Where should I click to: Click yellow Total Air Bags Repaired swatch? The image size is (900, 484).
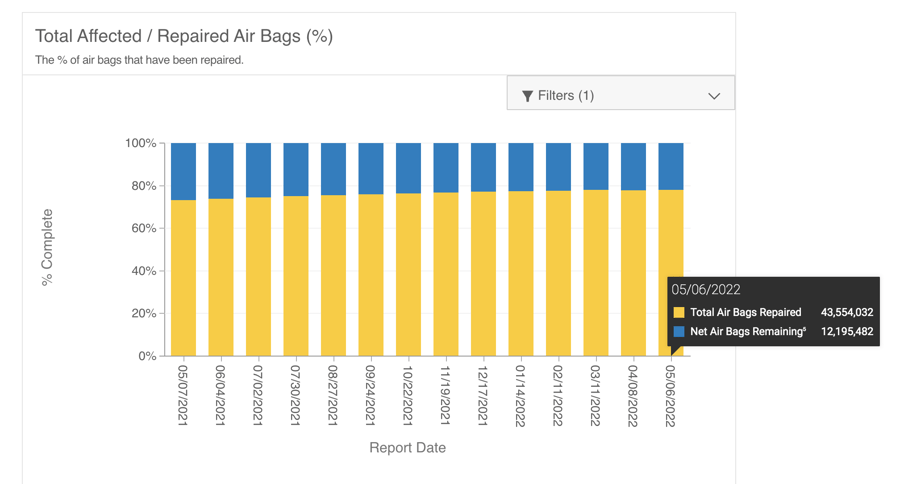pyautogui.click(x=679, y=313)
